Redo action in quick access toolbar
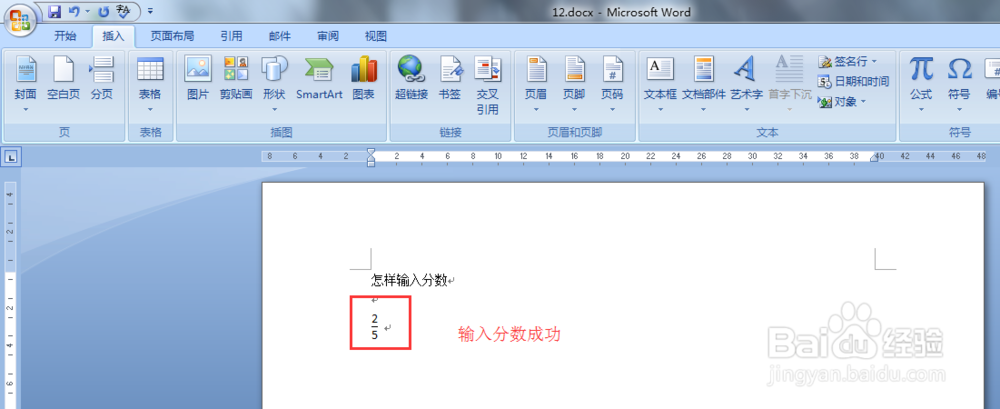The image size is (1000, 409). (x=104, y=11)
